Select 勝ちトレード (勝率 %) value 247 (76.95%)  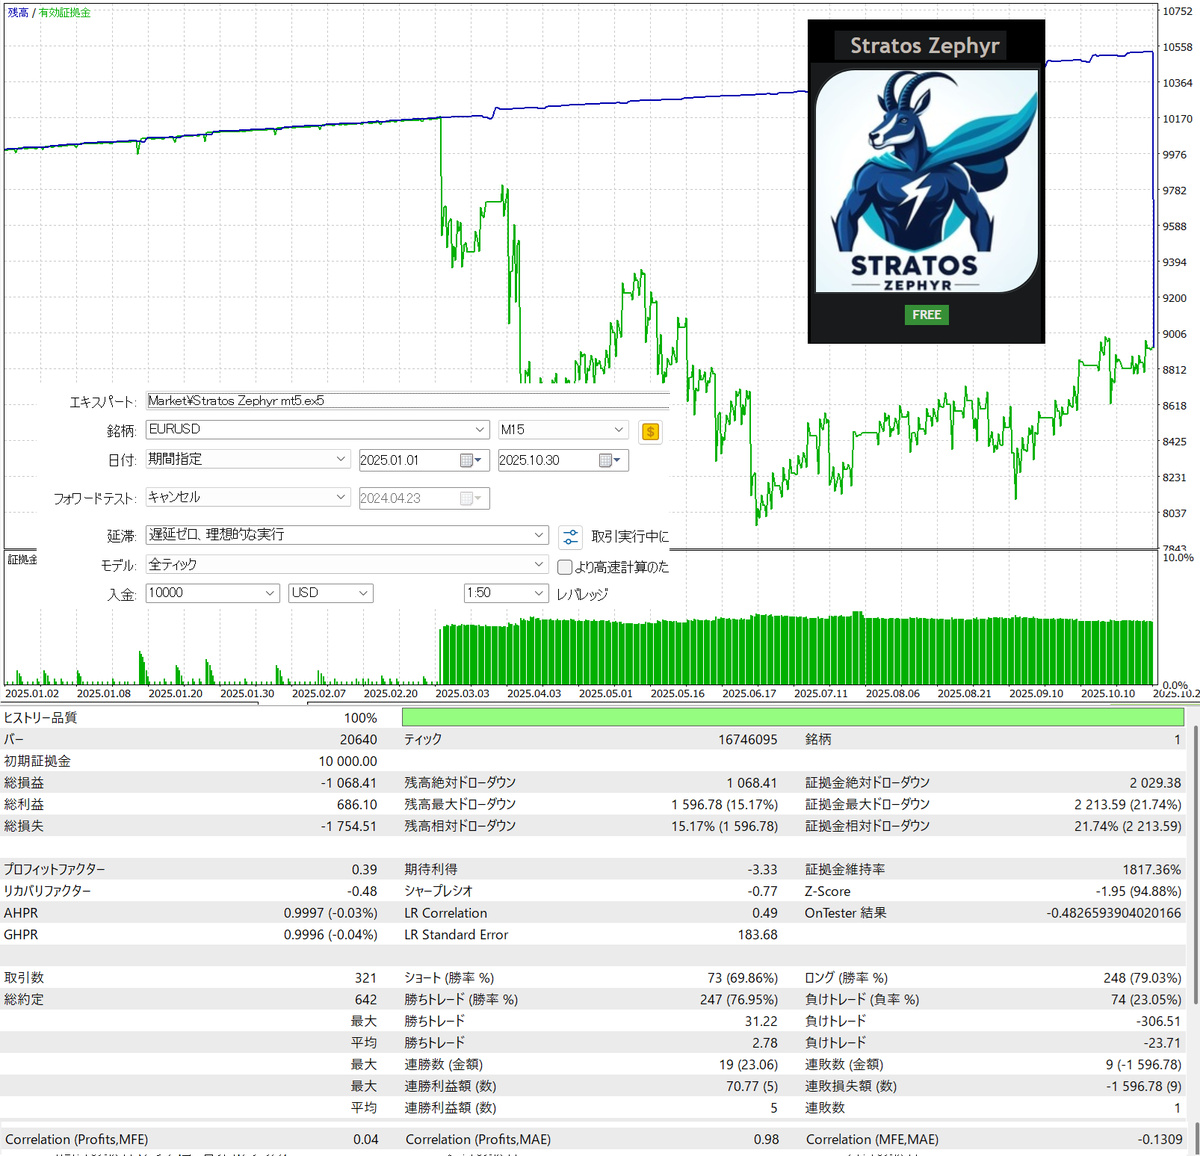738,1000
